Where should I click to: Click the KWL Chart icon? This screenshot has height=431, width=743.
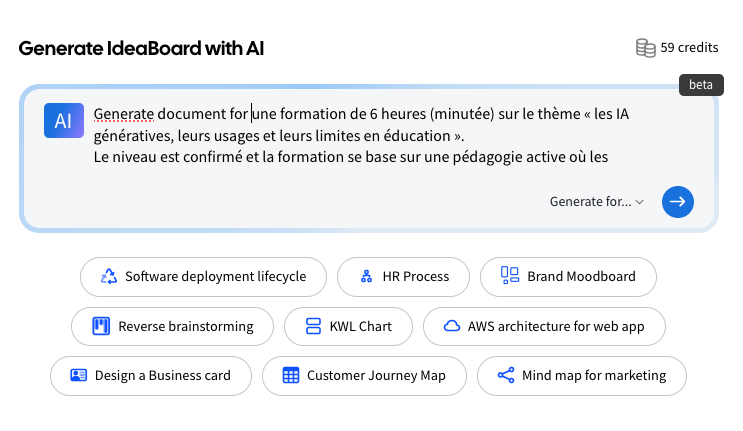tap(312, 326)
